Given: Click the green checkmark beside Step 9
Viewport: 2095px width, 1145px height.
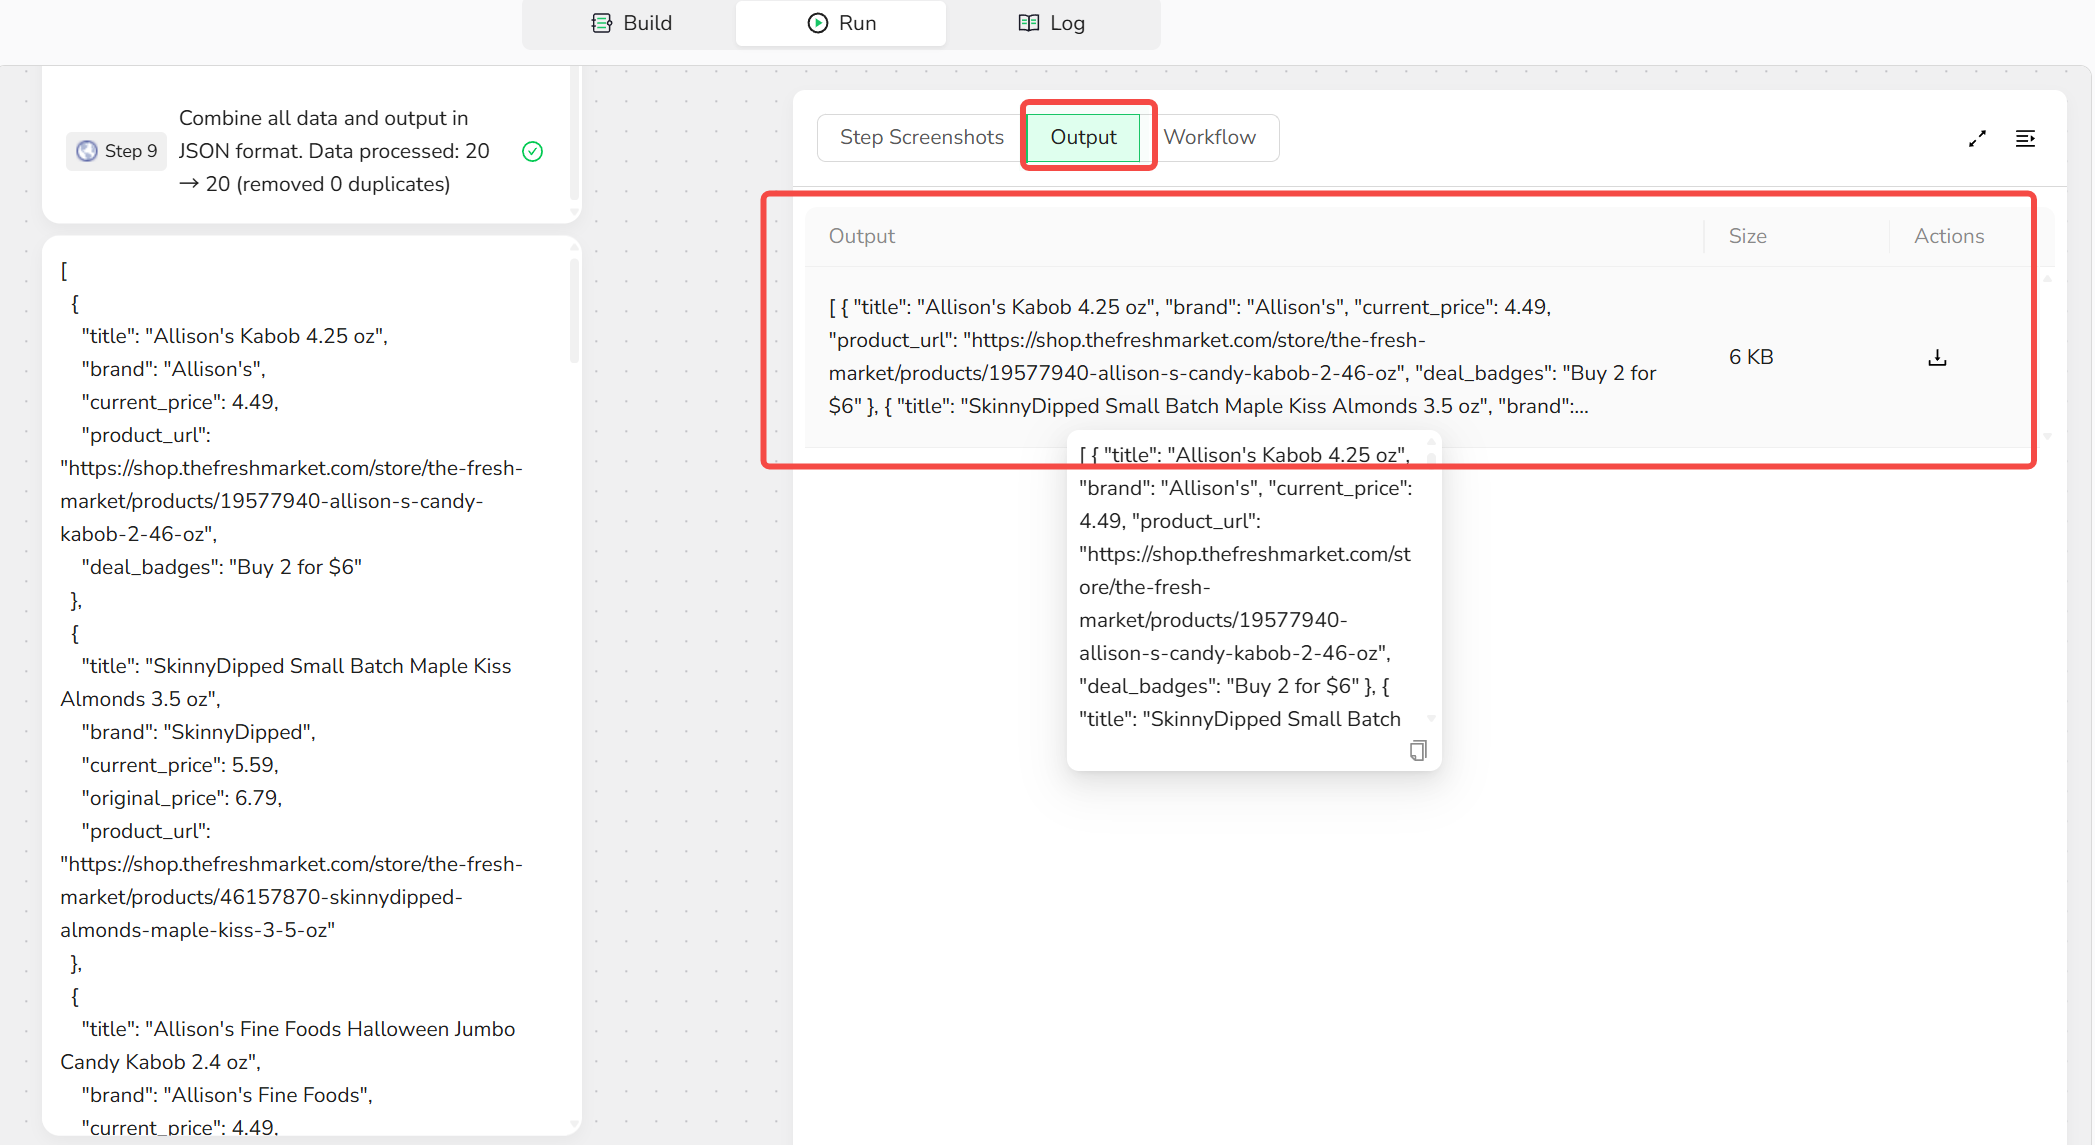Looking at the screenshot, I should 533,151.
